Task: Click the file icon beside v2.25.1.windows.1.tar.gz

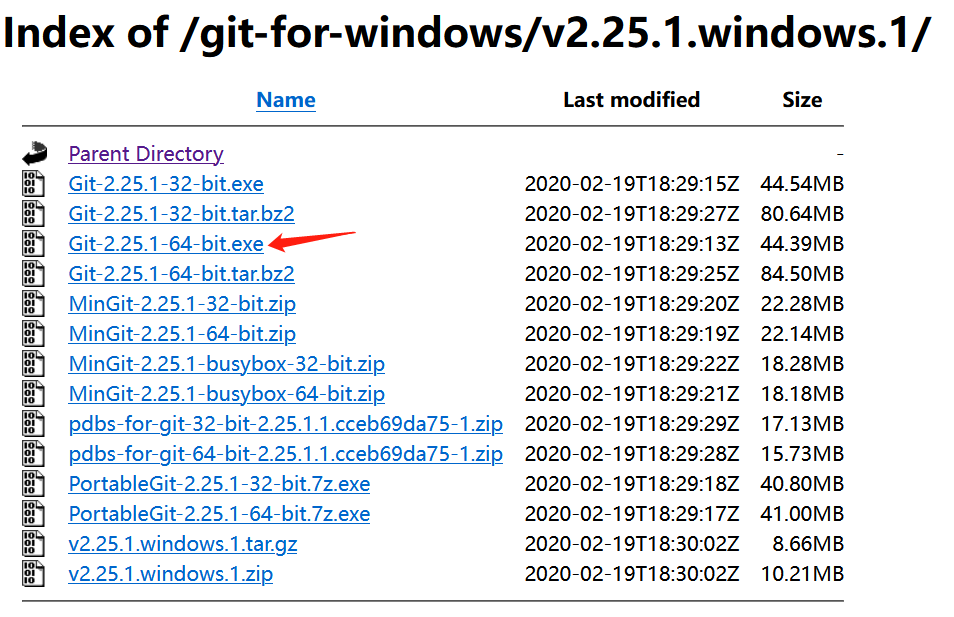Action: 33,544
